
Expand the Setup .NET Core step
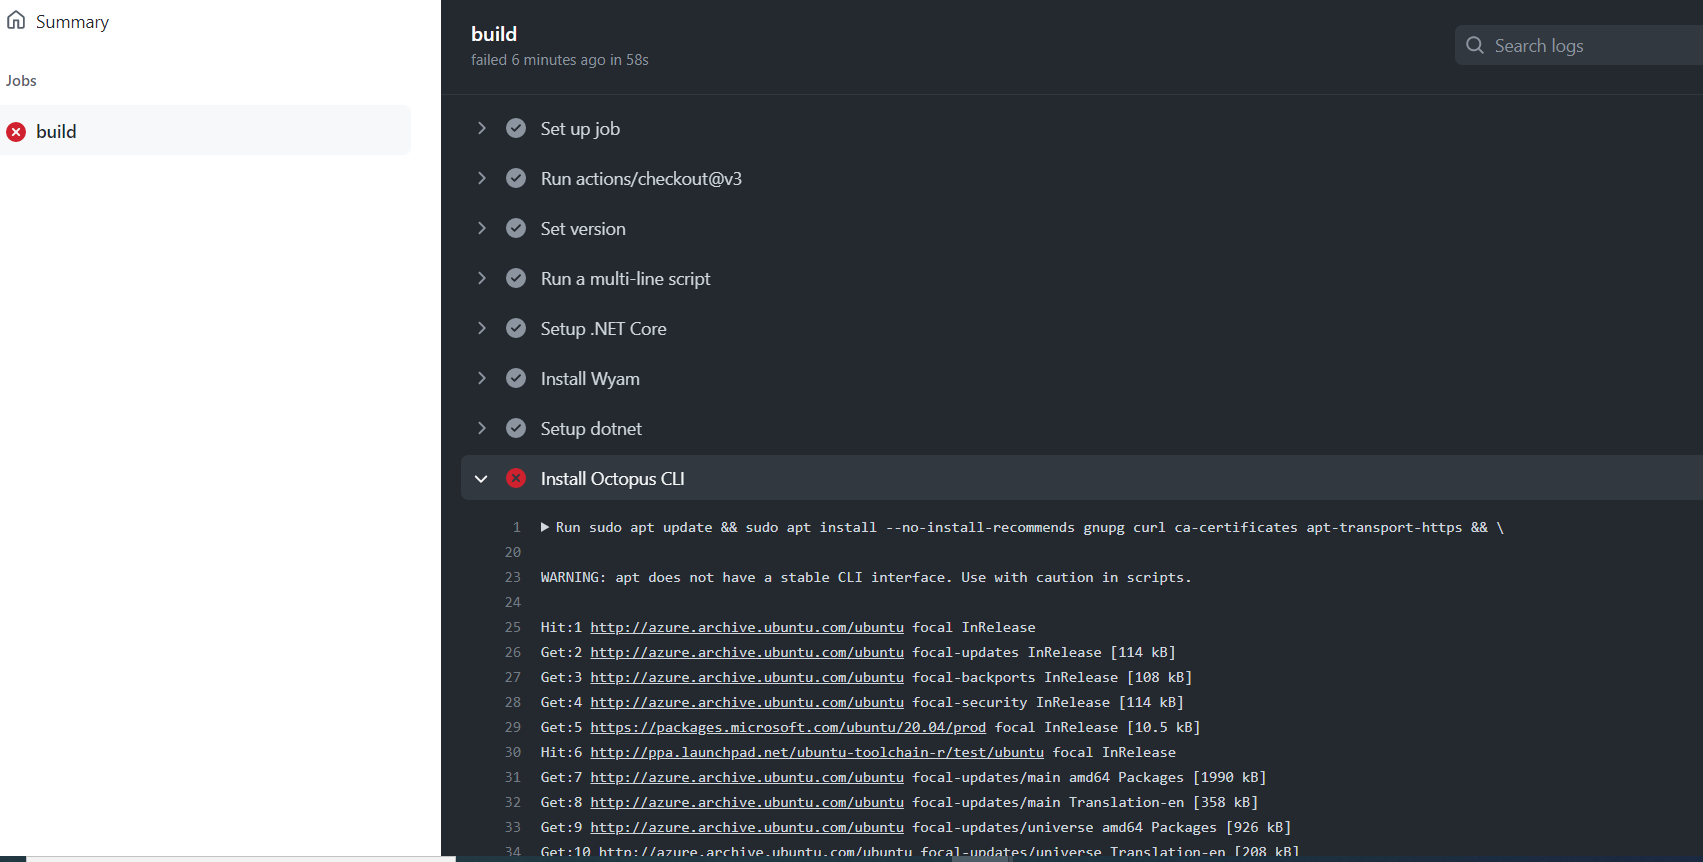481,328
